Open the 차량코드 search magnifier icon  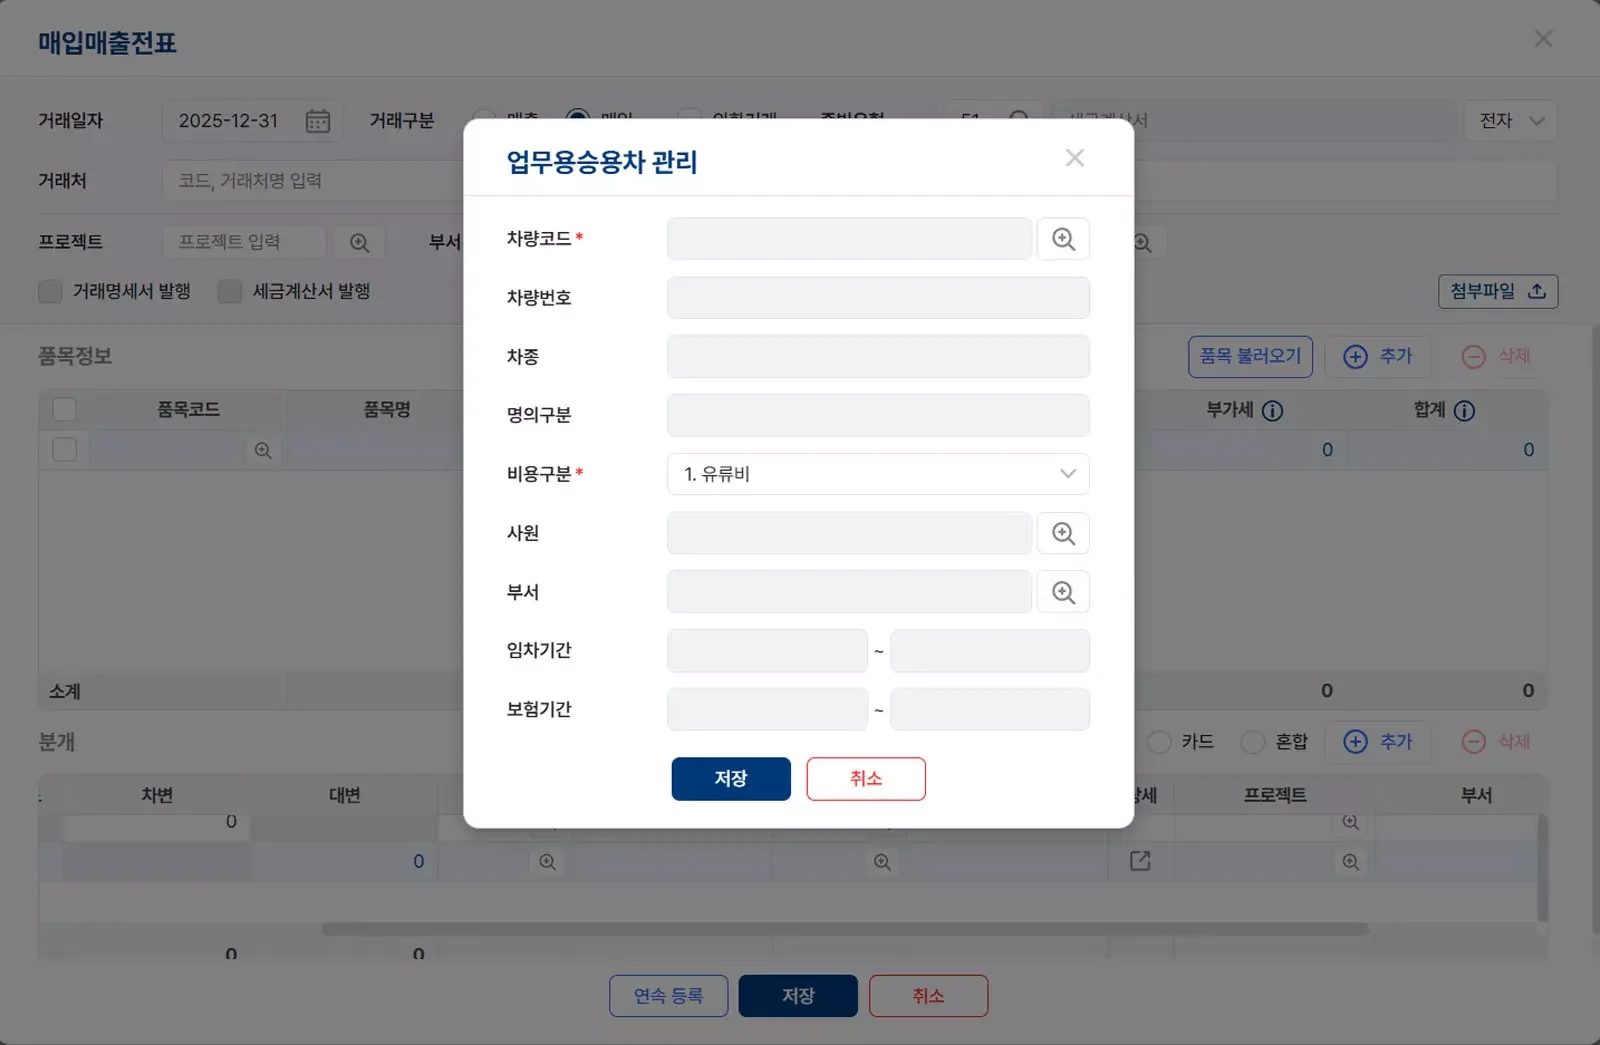[1063, 238]
